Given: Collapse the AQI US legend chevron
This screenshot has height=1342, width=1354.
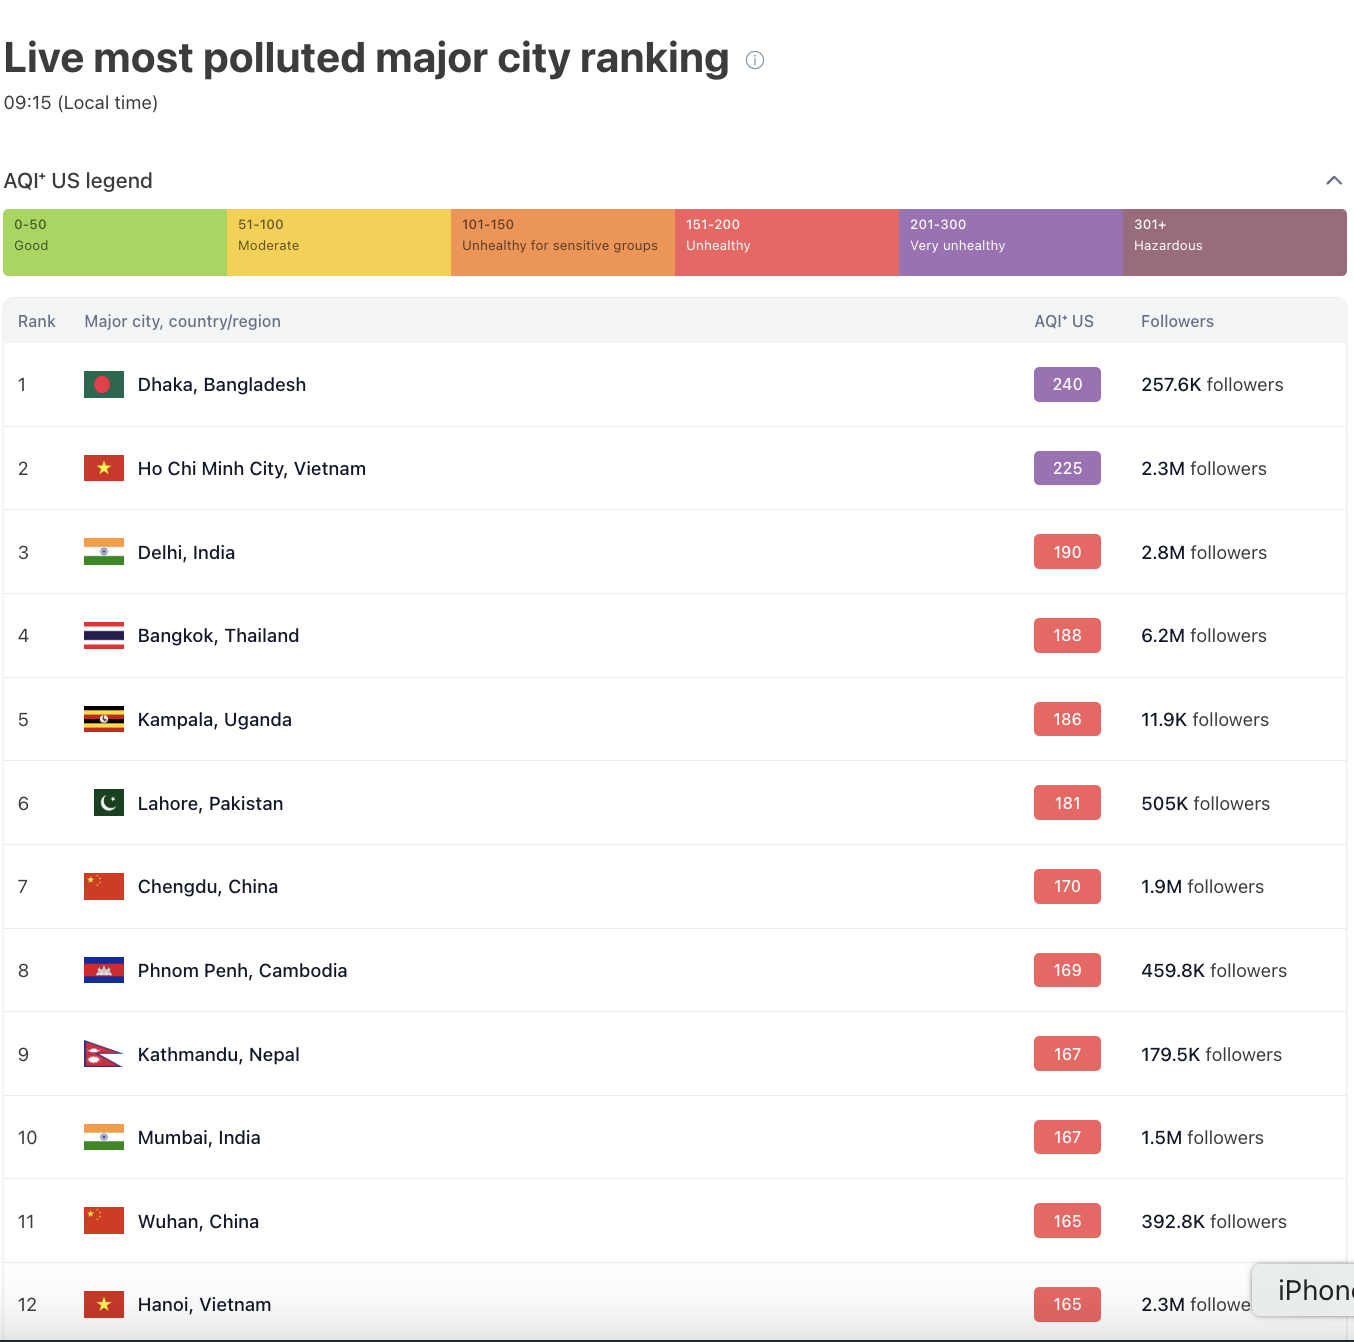Looking at the screenshot, I should 1333,181.
